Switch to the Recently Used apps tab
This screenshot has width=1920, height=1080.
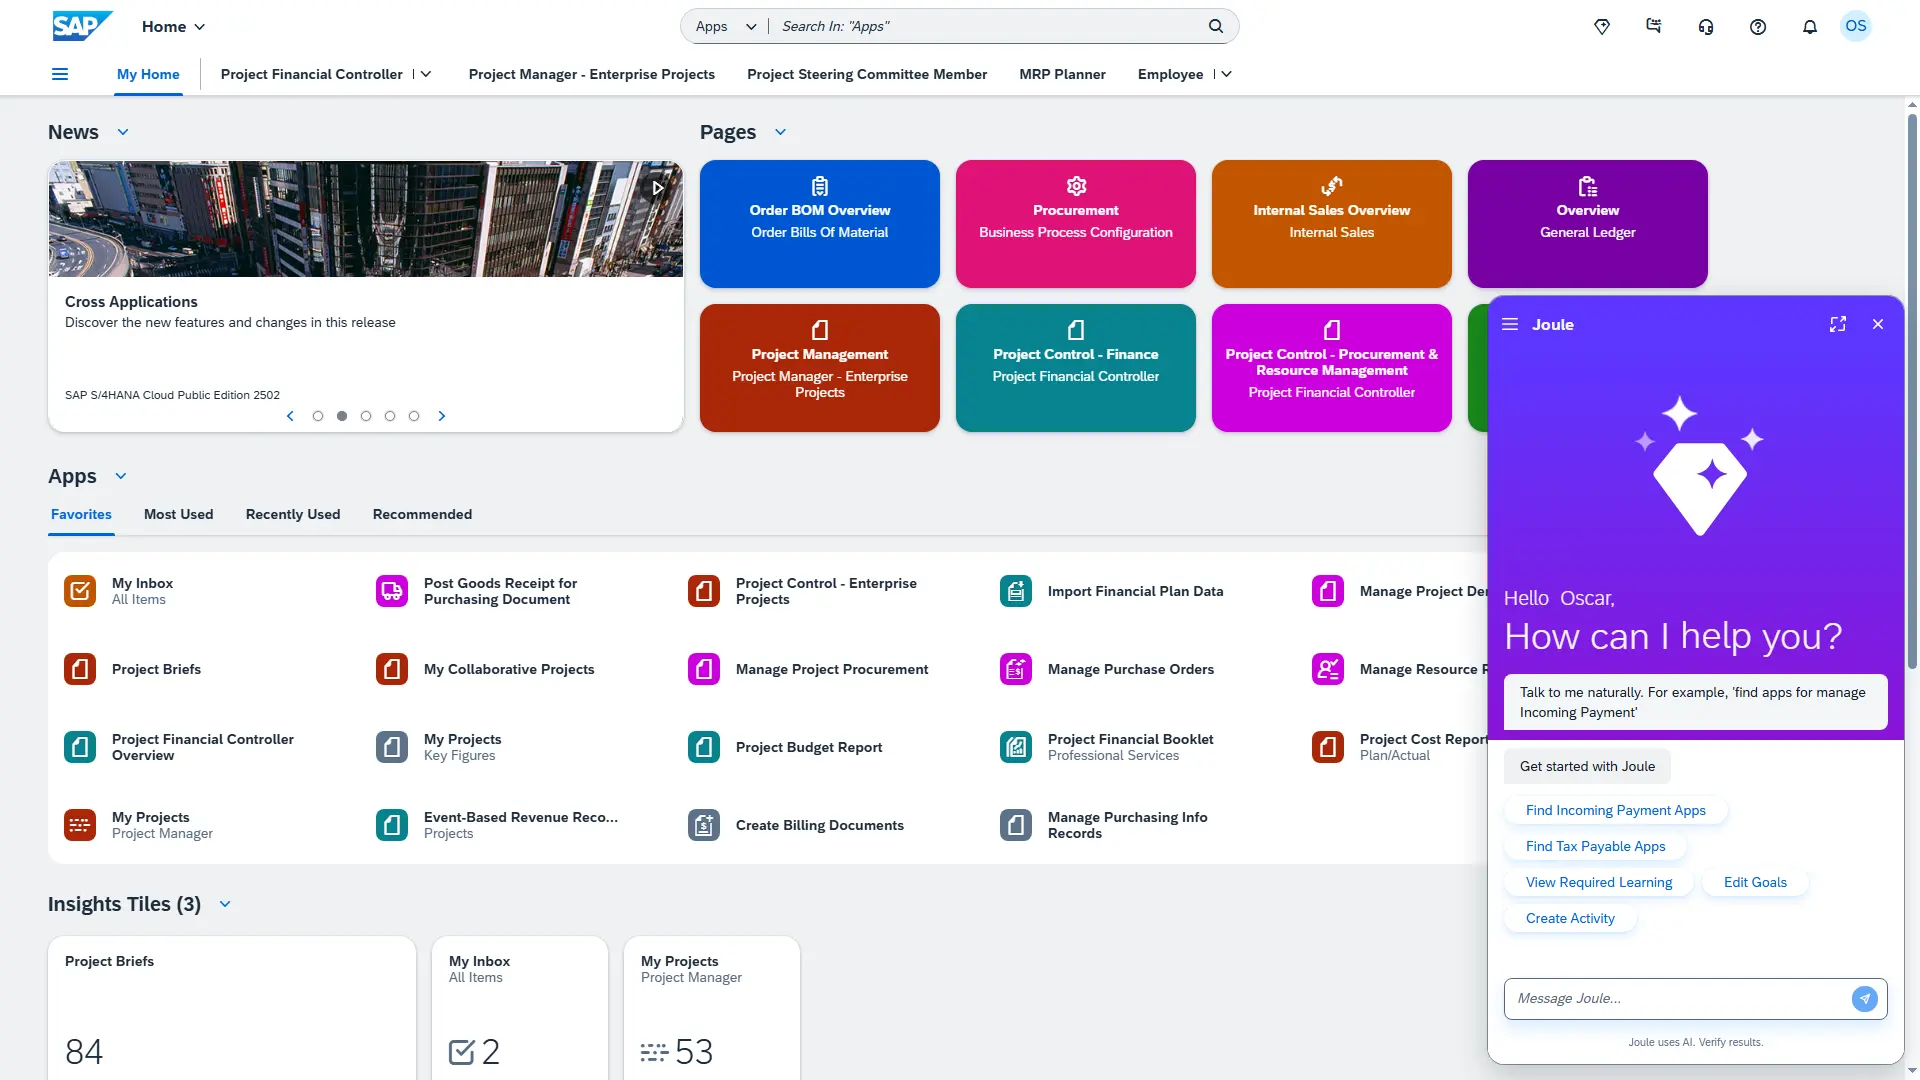coord(292,514)
